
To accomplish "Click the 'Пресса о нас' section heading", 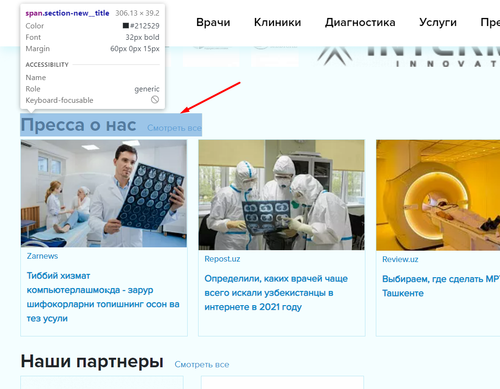I will [78, 125].
